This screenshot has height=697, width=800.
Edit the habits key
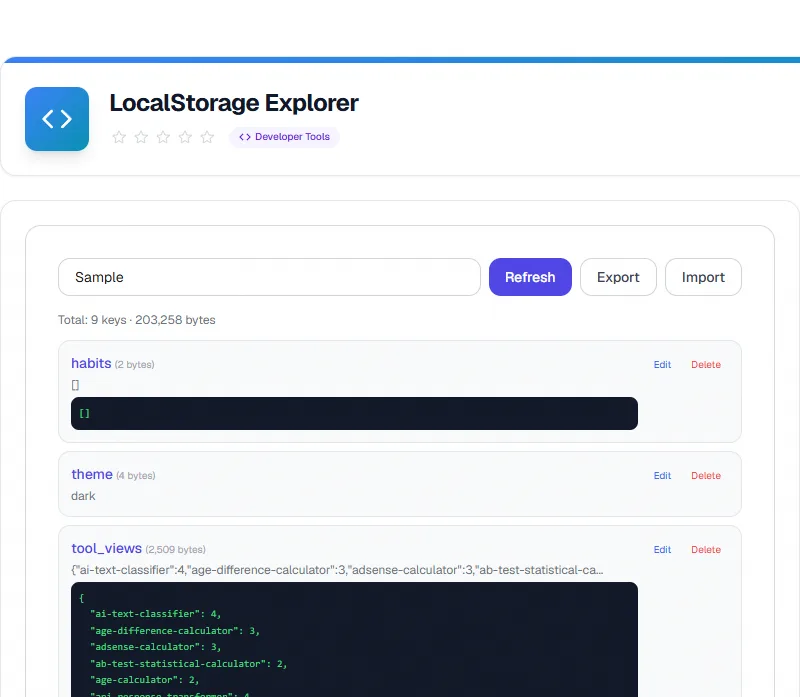[662, 365]
